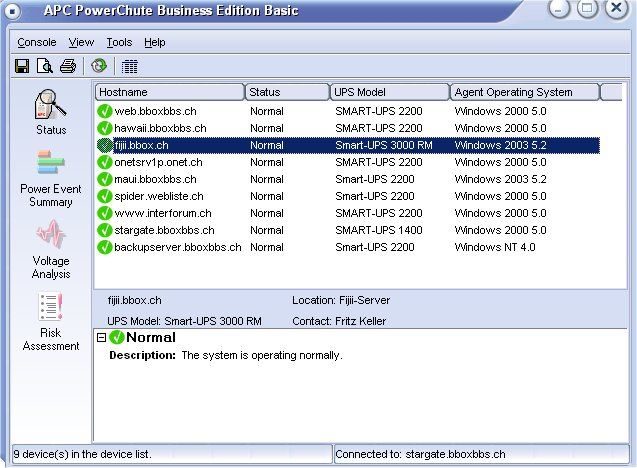Click the status icon for web.bboxbbs.ch

[105, 111]
